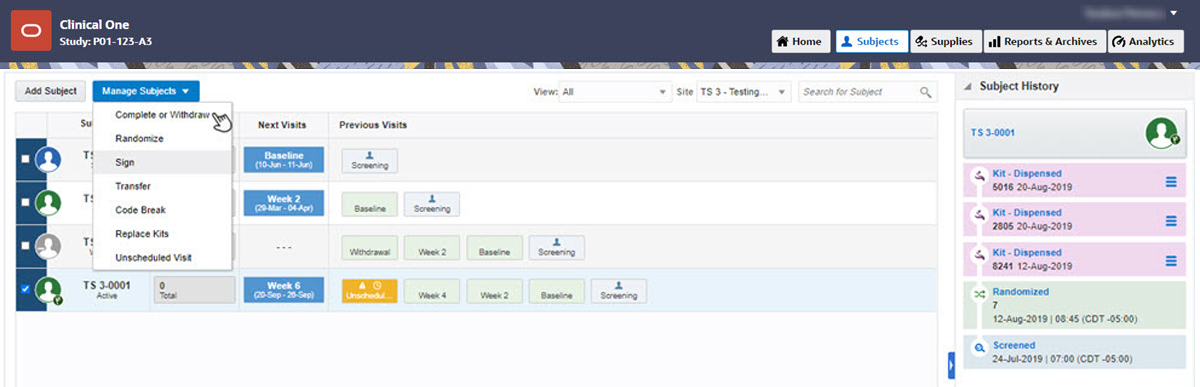
Task: Open the Analytics tab
Action: (x=1145, y=42)
